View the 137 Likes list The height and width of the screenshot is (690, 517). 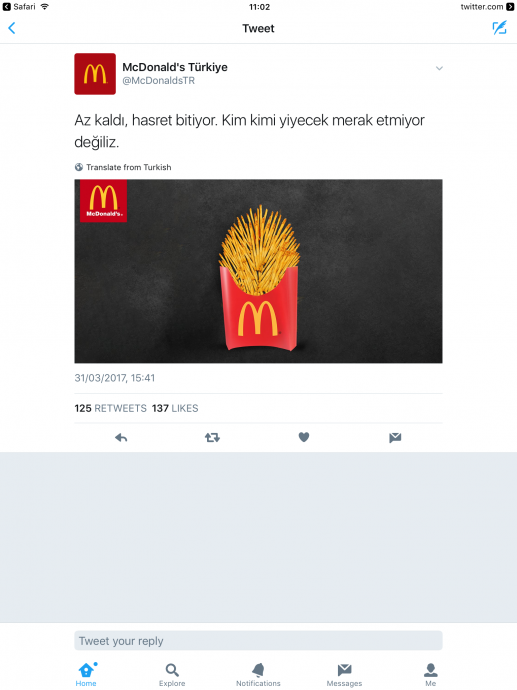[x=175, y=408]
